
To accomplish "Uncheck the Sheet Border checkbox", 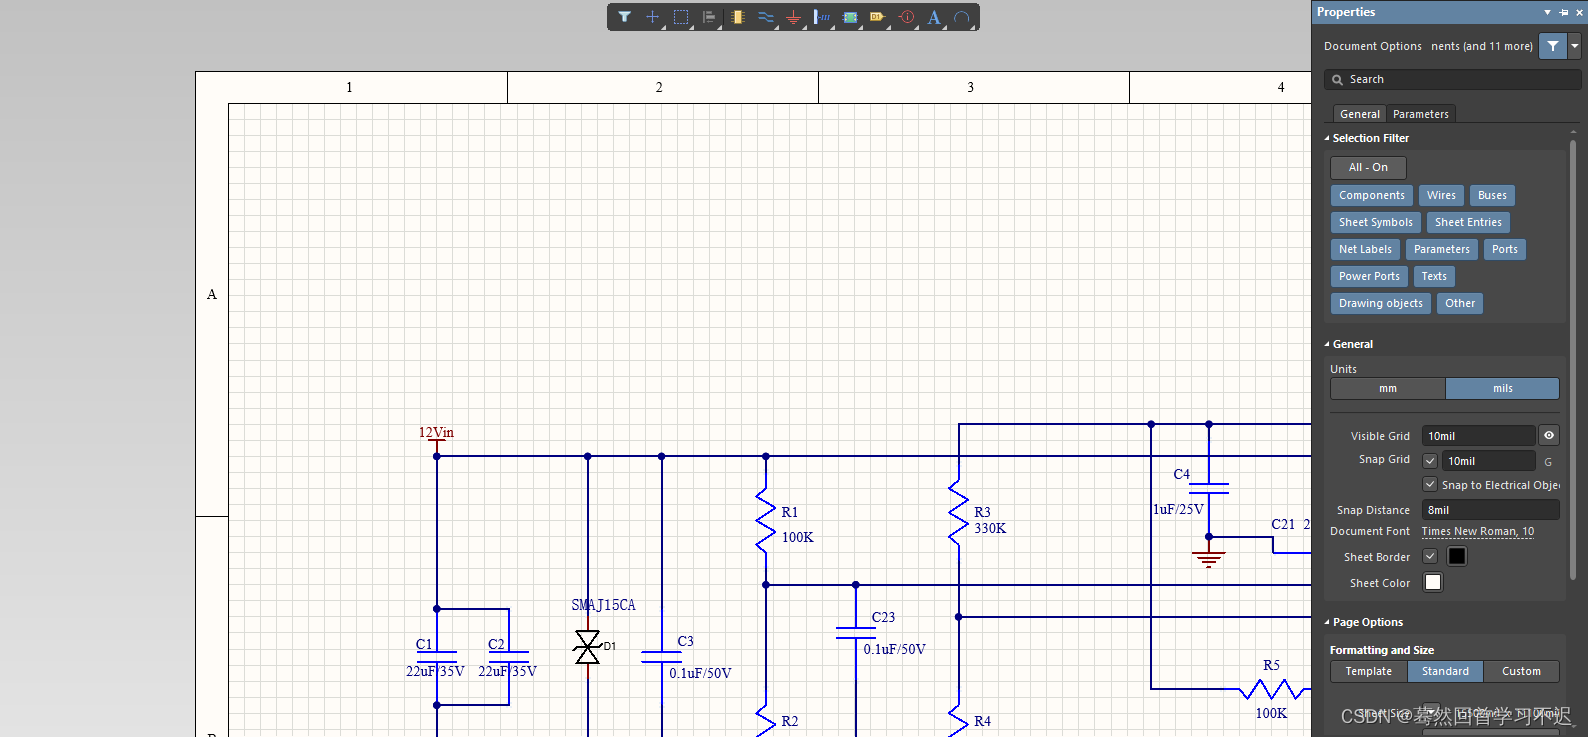I will pos(1430,556).
